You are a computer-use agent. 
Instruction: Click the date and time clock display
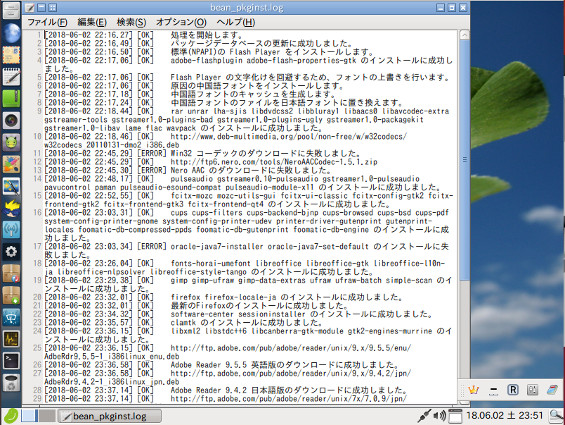[504, 416]
